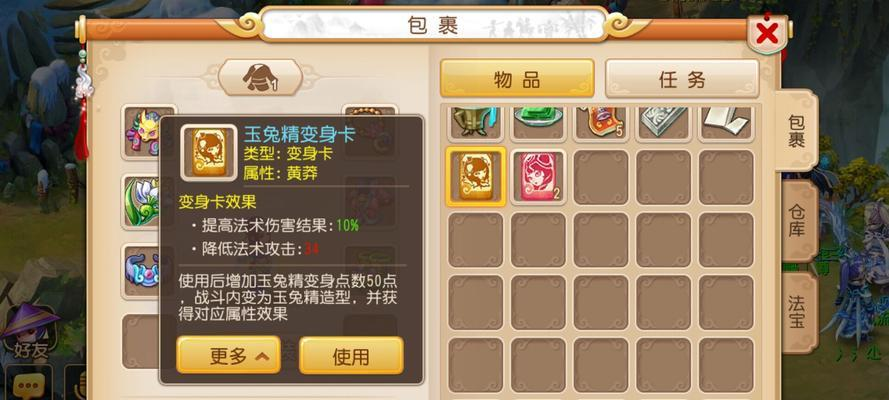Close the inventory with red X
Screen dimensions: 889x400
tap(767, 34)
